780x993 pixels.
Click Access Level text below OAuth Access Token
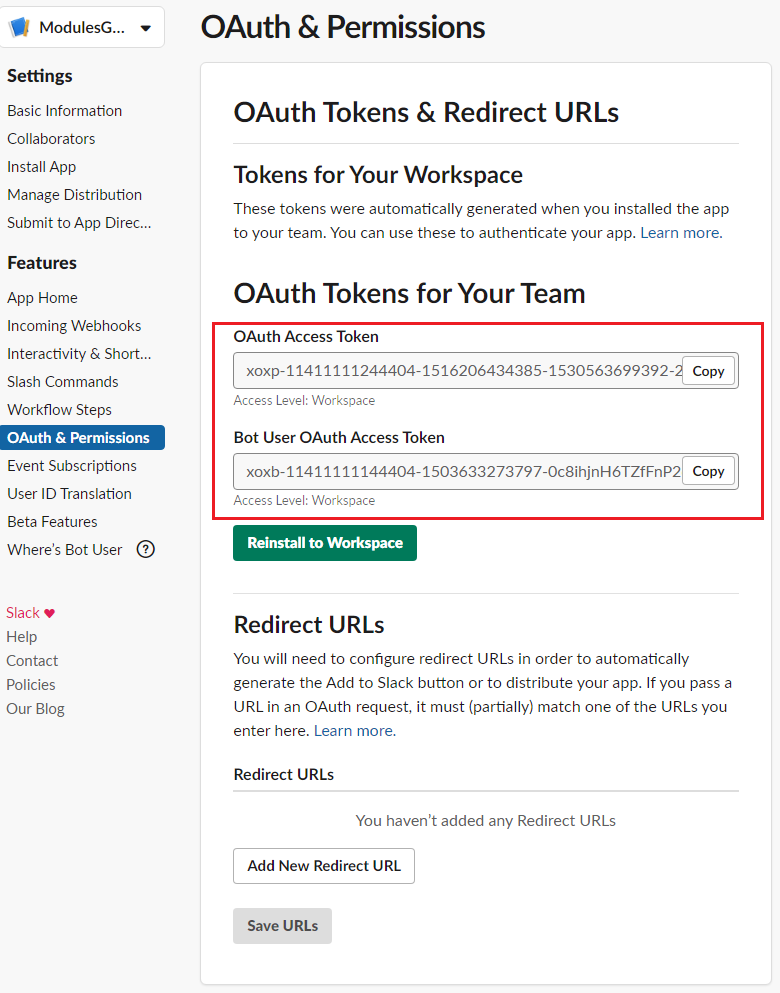point(304,400)
